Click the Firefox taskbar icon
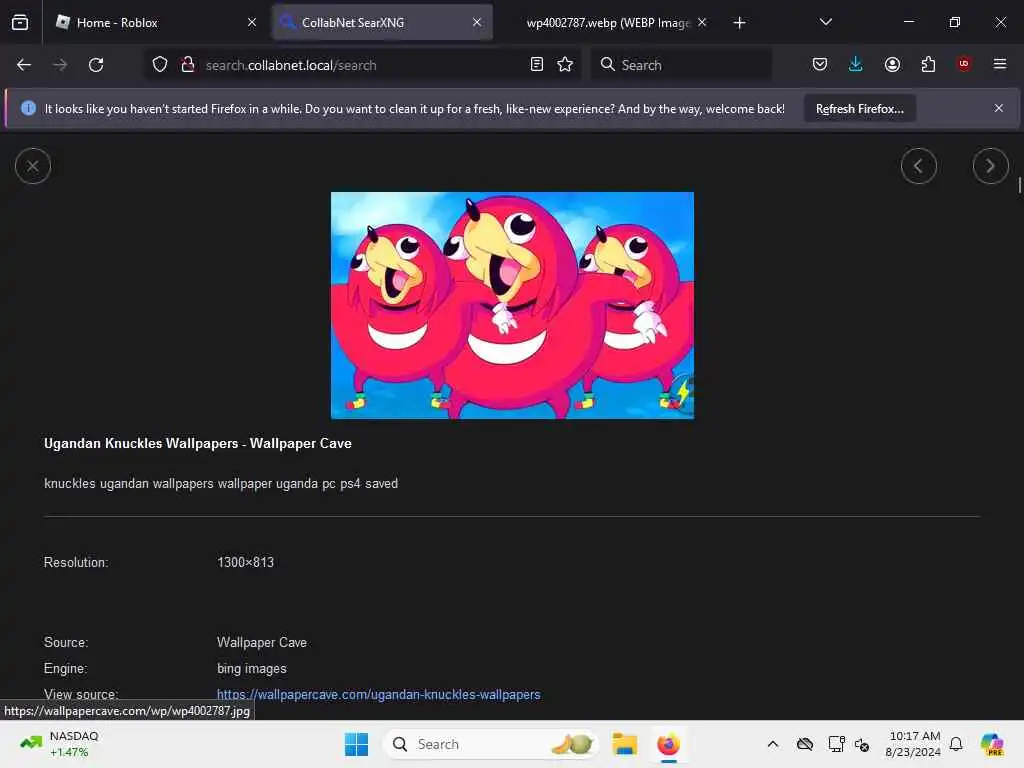Screen dimensions: 1024x768 click(668, 744)
